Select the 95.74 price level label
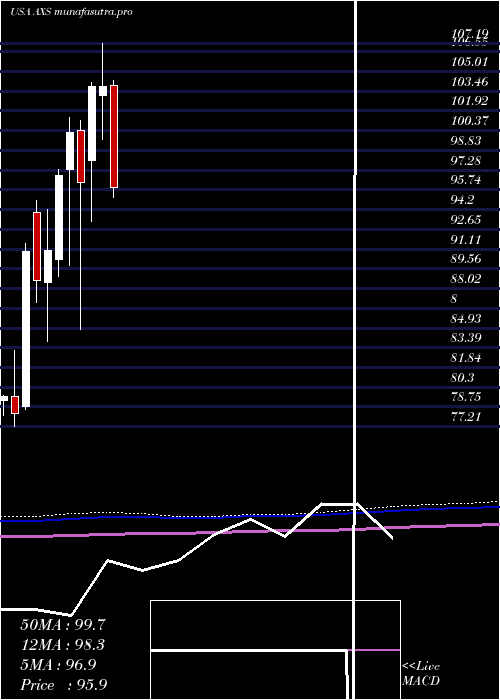This screenshot has width=500, height=700. (x=466, y=180)
